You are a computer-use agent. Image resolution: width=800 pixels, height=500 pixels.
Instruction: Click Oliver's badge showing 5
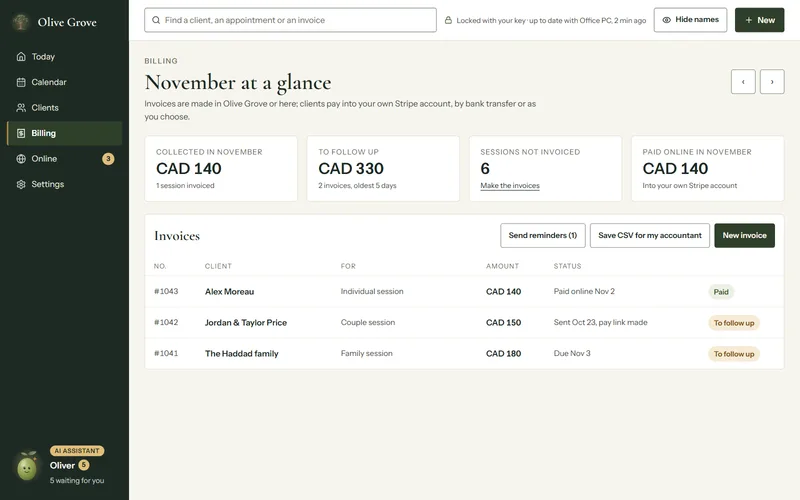tap(84, 465)
